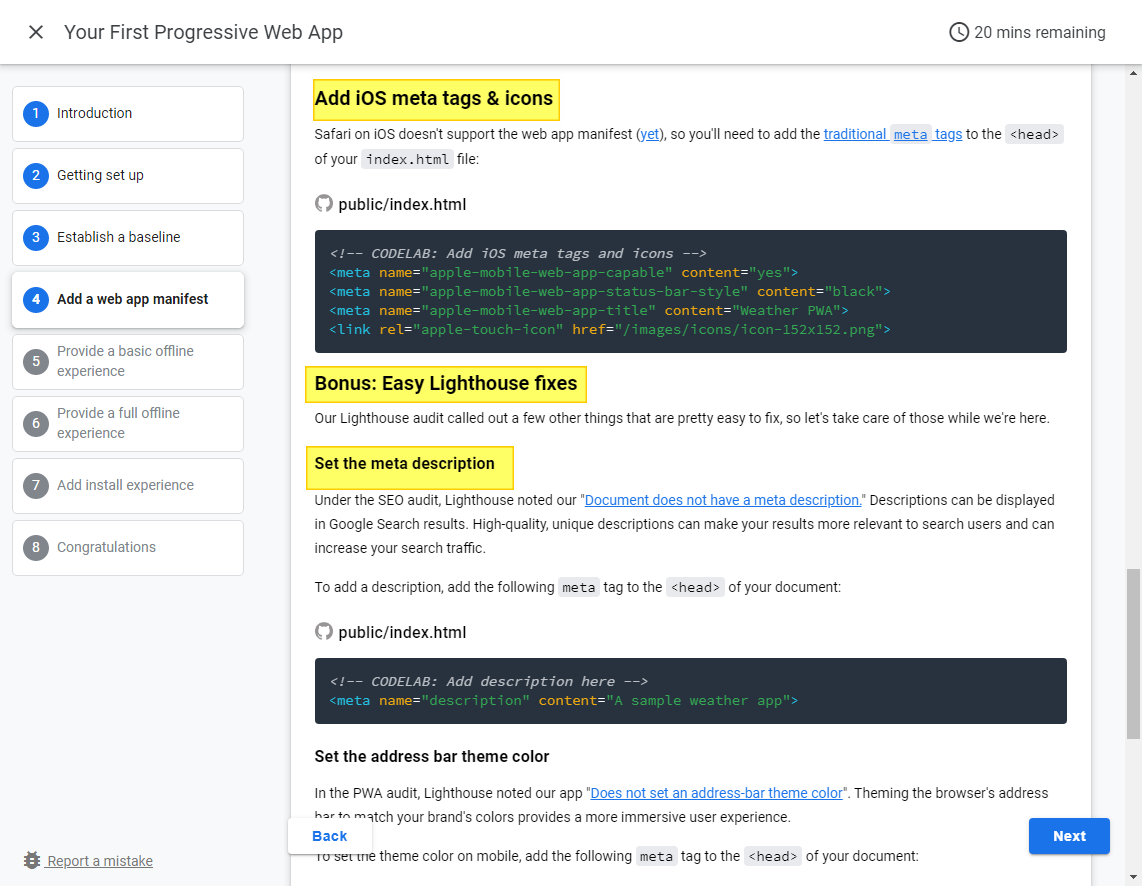This screenshot has height=886, width=1142.
Task: Click the "Bonus: Easy Lighthouse fixes" heading
Action: (x=446, y=383)
